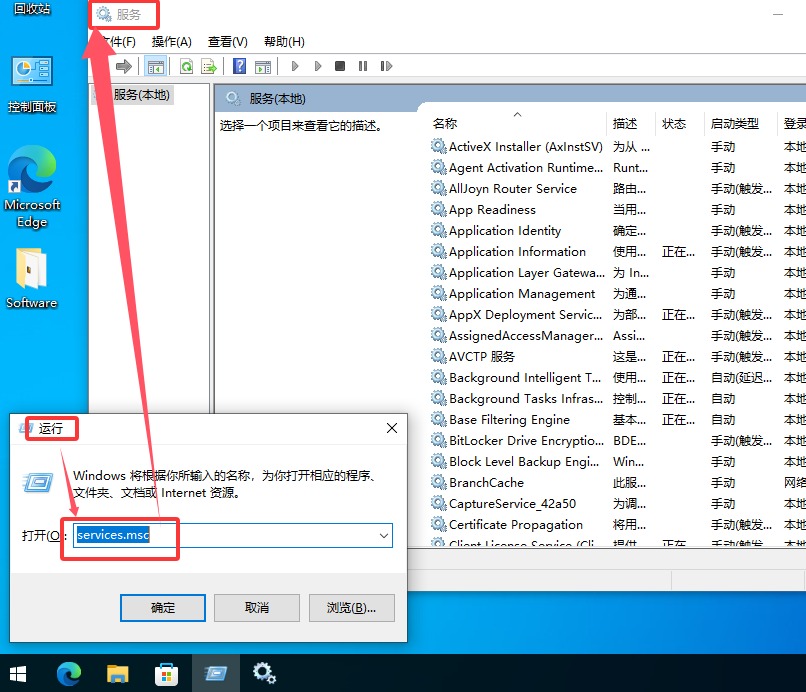Open the 文件(F) menu

click(x=117, y=41)
